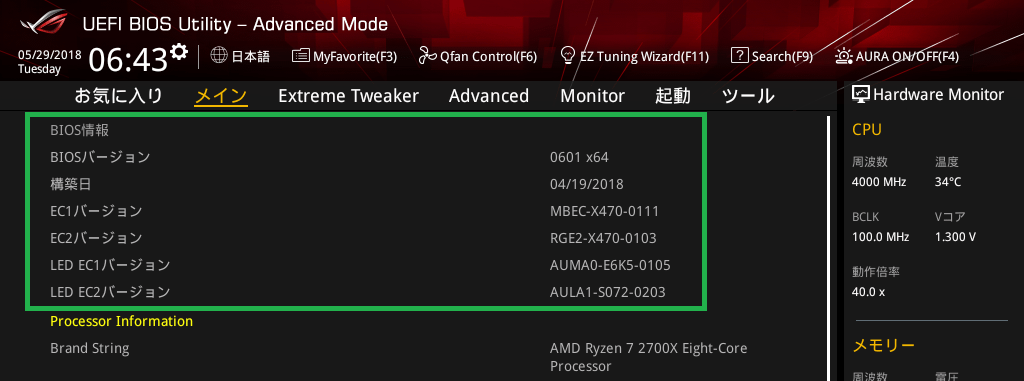This screenshot has width=1024, height=381.
Task: Toggle AURA ON/OFF(F4)
Action: coord(897,56)
